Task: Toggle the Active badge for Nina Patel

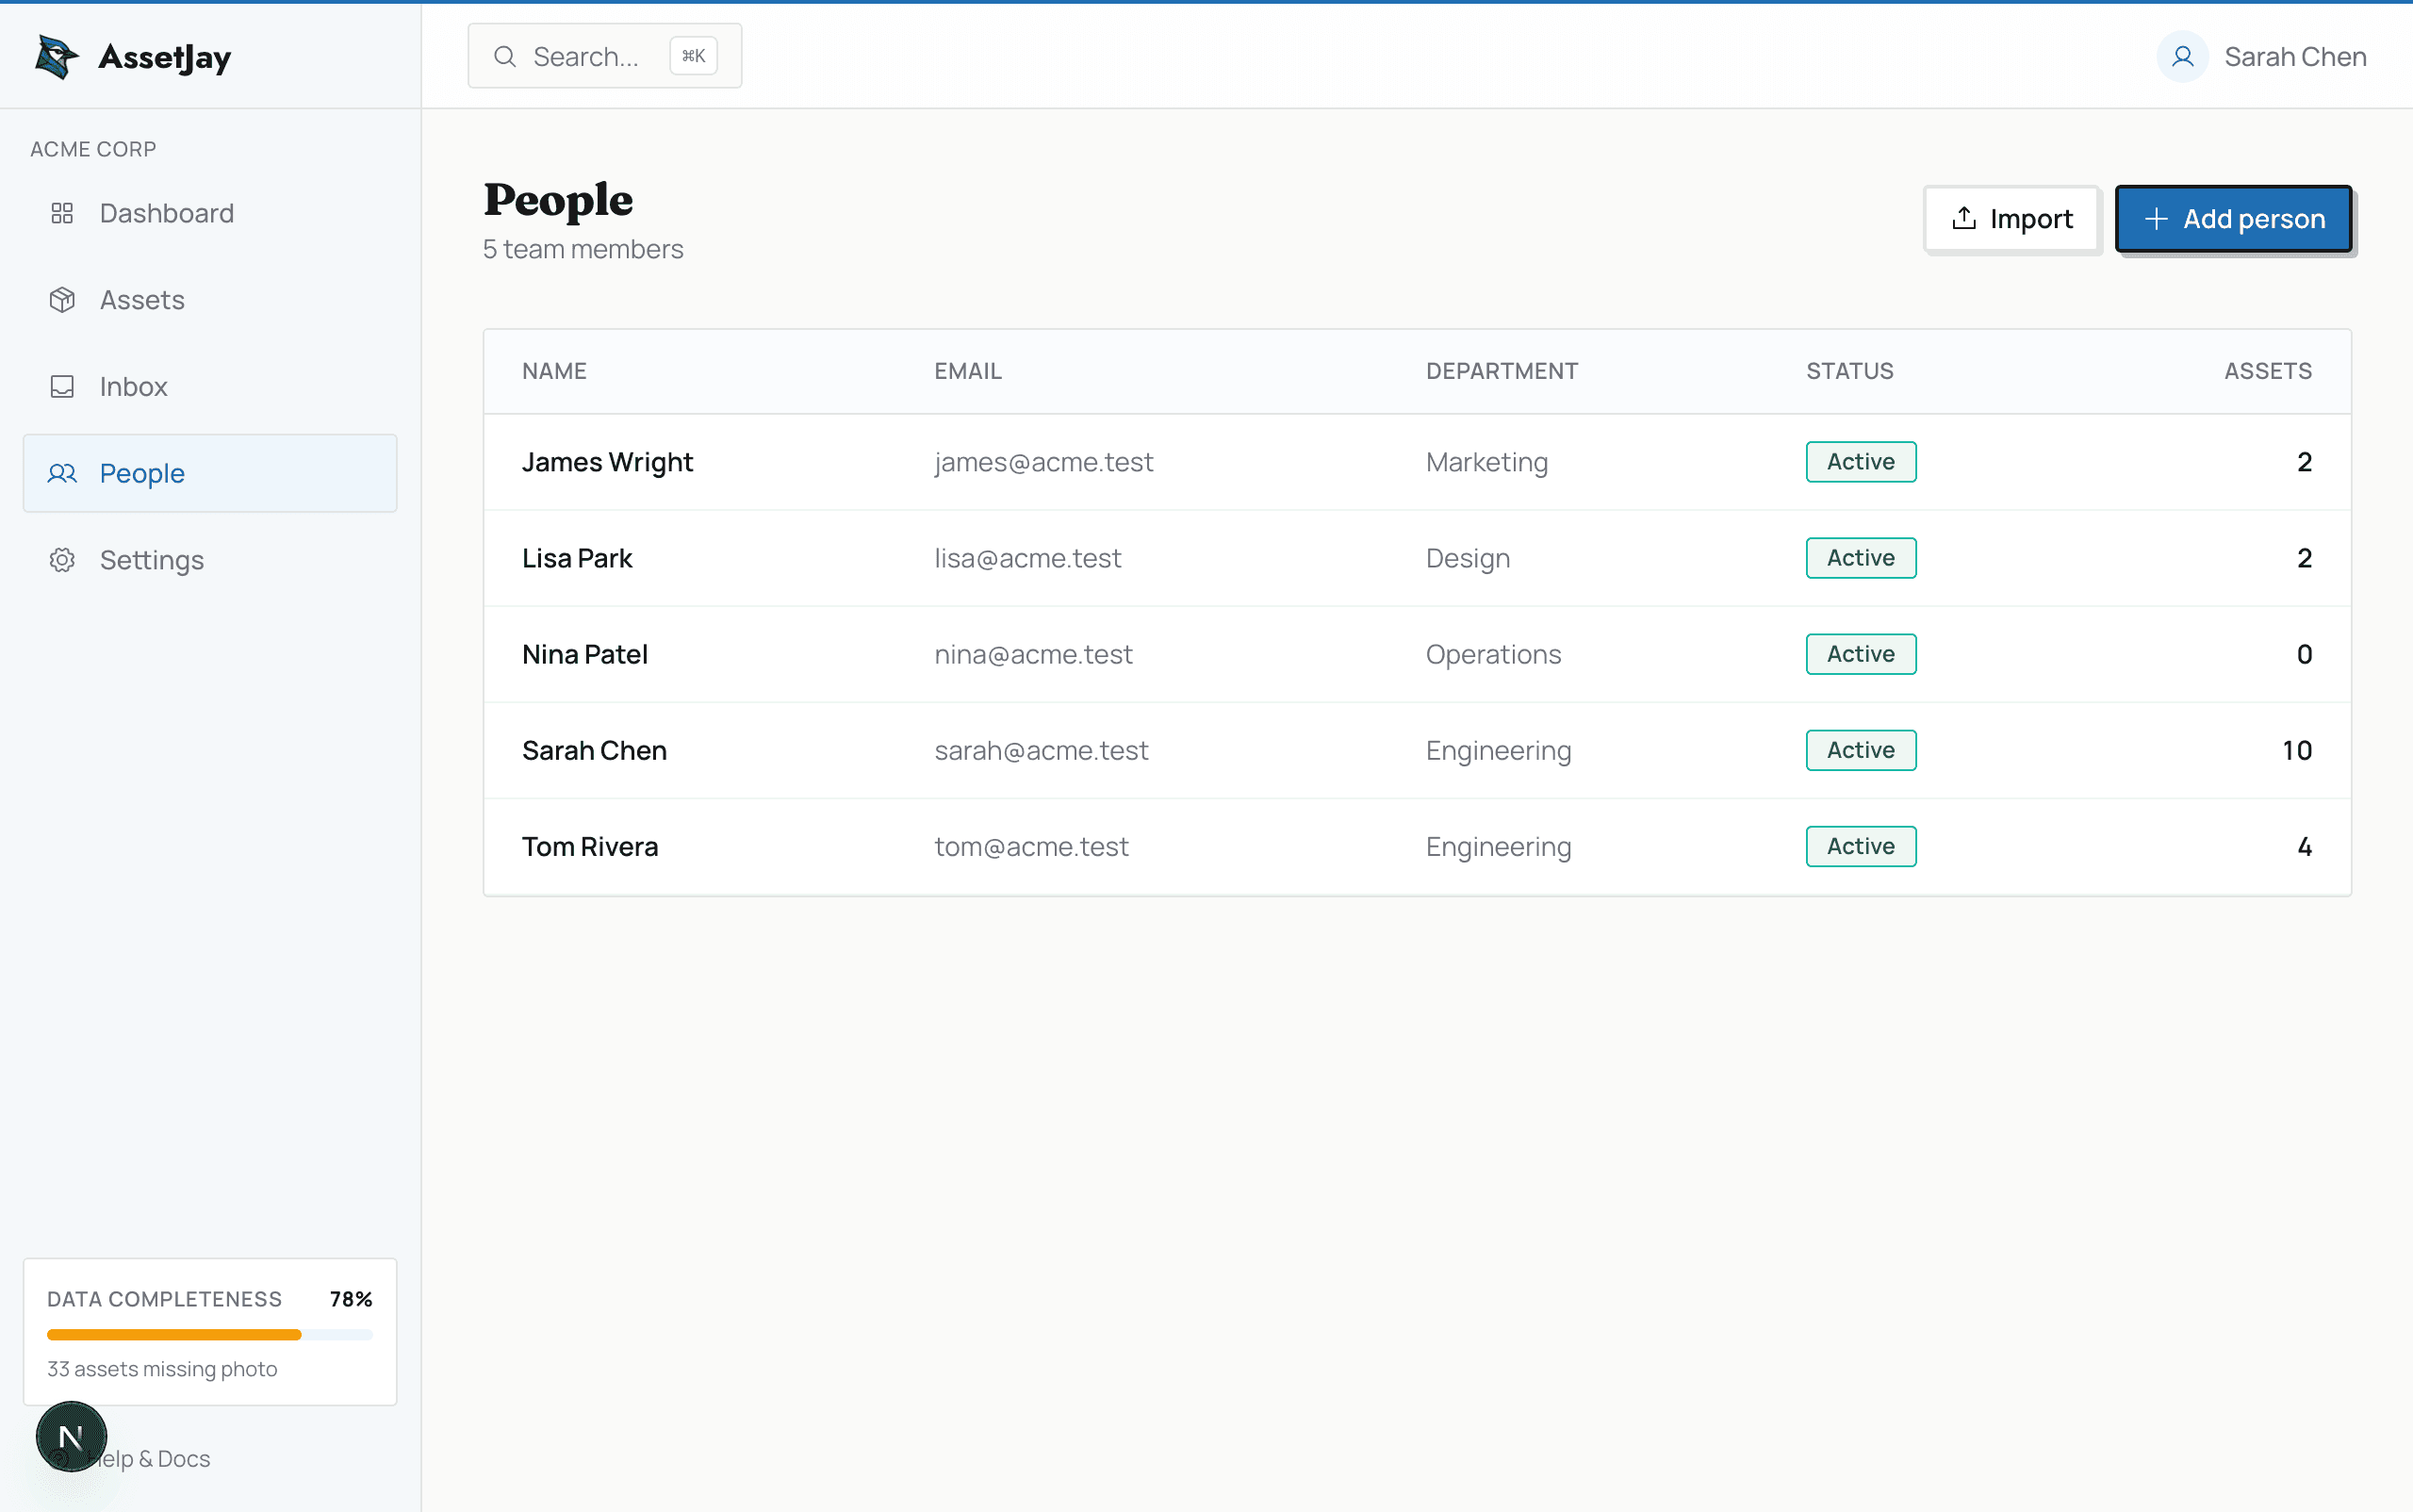Action: point(1859,653)
